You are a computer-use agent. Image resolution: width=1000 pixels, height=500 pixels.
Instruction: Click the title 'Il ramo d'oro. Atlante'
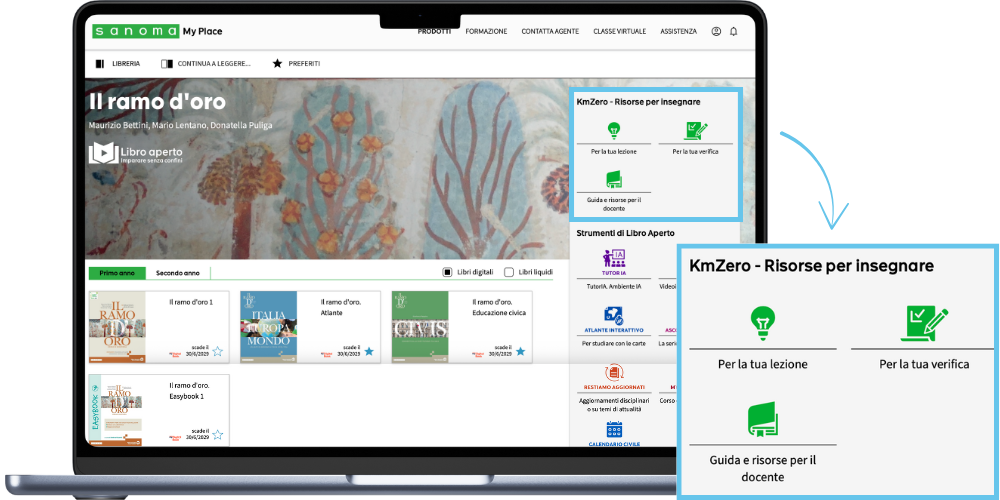click(x=341, y=307)
